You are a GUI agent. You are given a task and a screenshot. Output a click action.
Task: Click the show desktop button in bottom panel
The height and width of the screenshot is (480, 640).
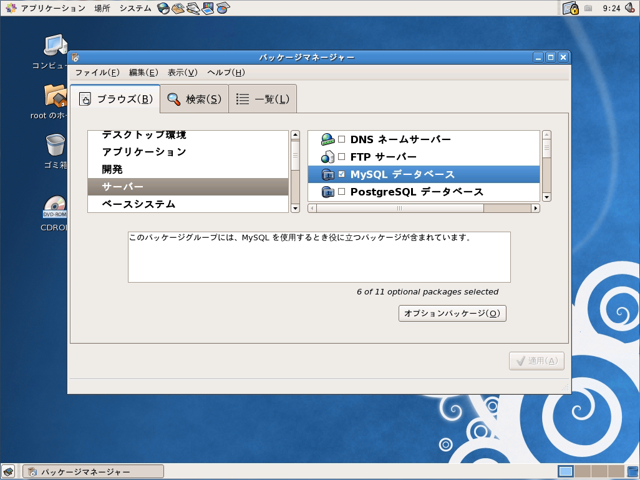pos(8,471)
